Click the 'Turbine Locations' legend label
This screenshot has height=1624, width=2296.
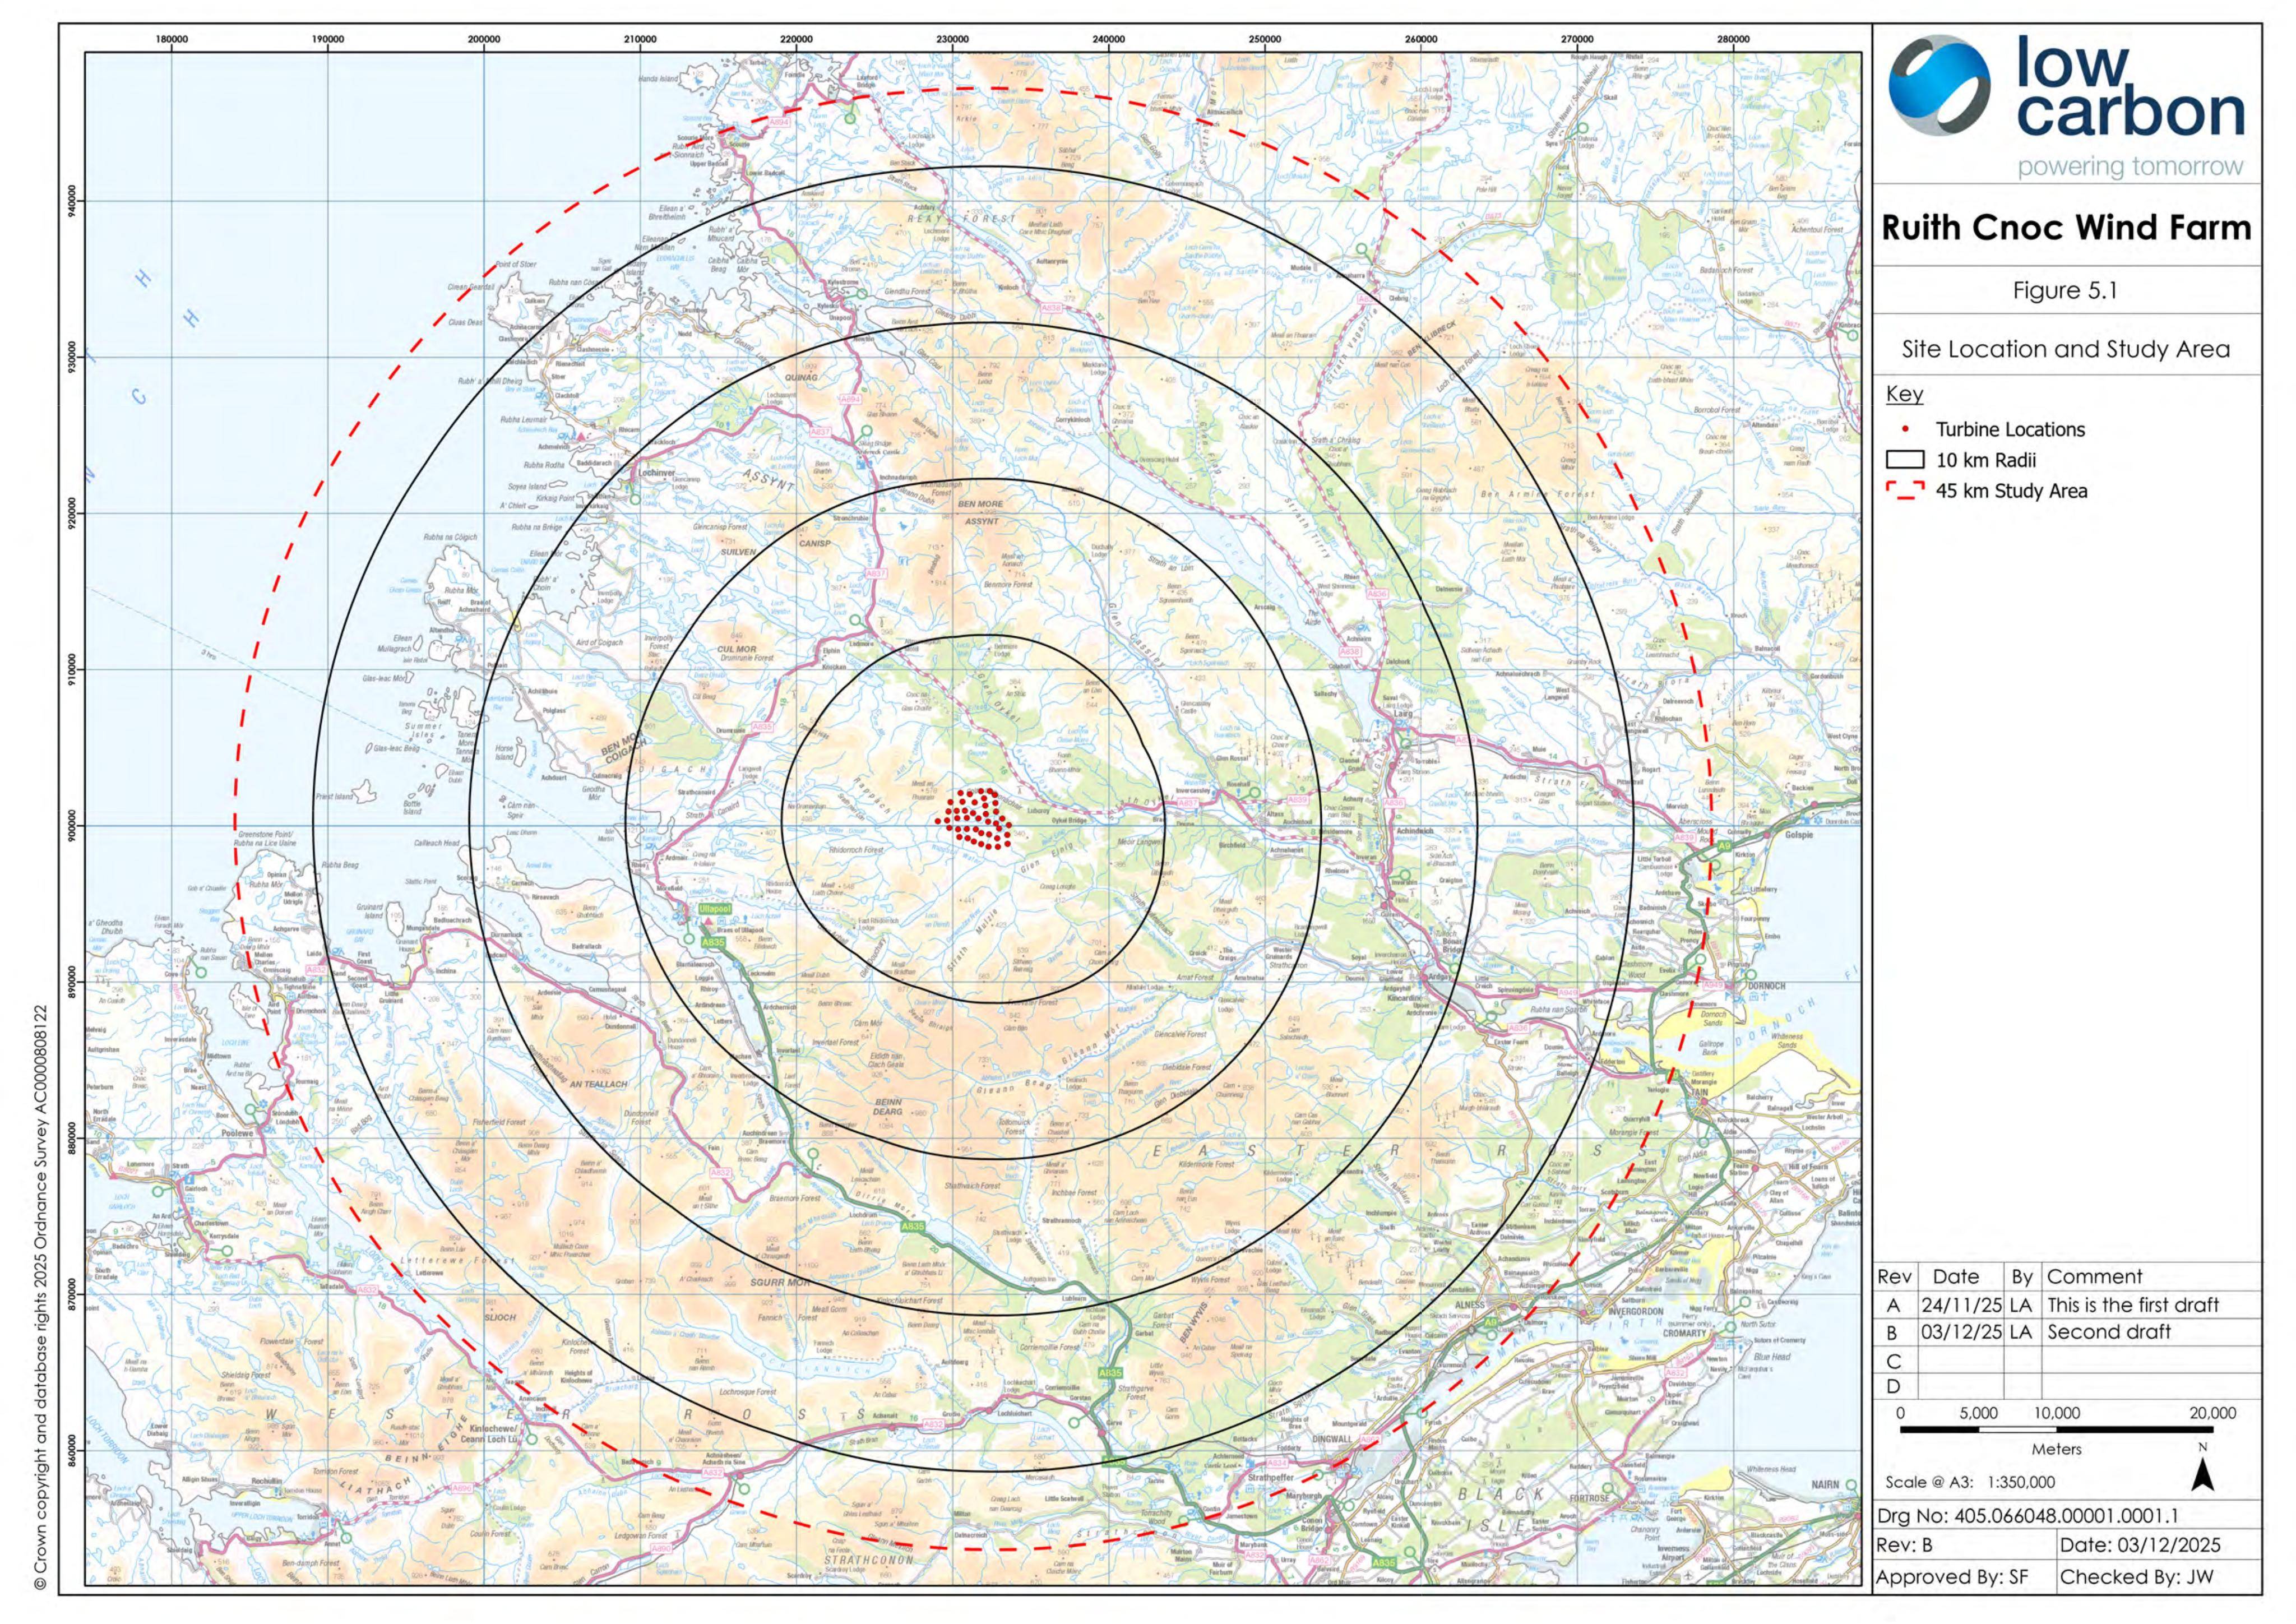(2010, 430)
